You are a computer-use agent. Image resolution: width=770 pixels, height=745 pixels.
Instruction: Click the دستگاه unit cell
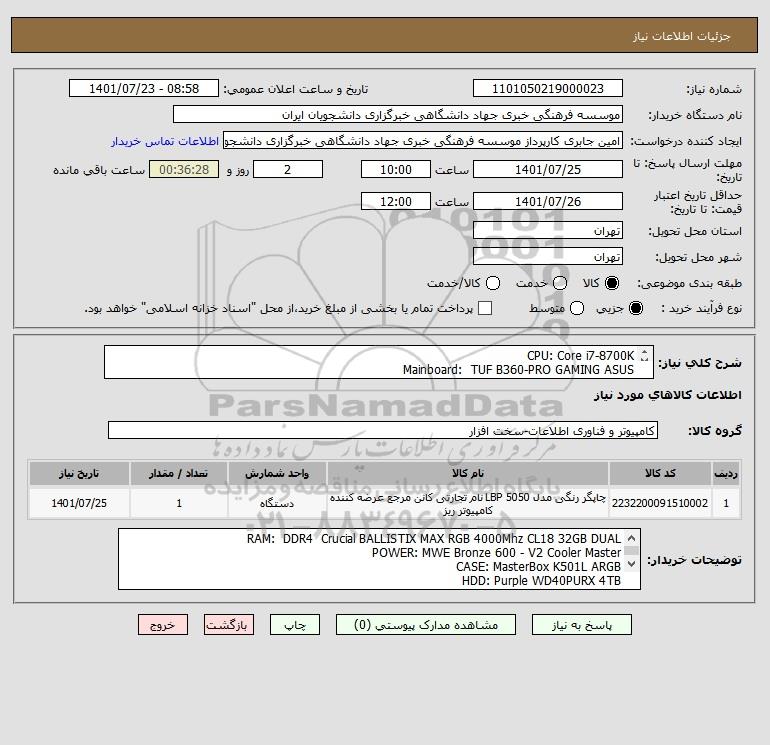[277, 503]
